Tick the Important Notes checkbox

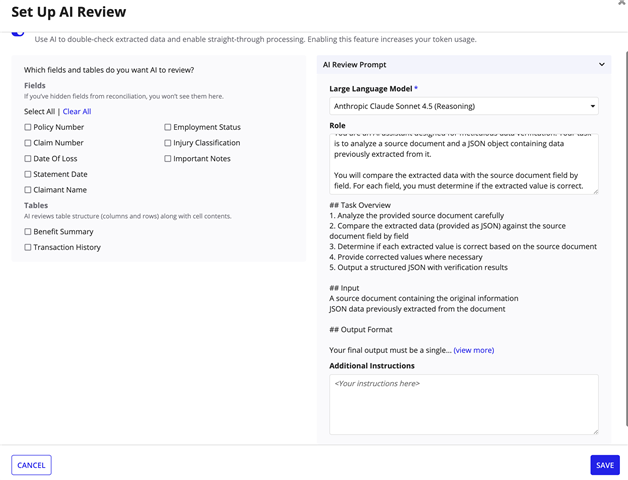(168, 158)
